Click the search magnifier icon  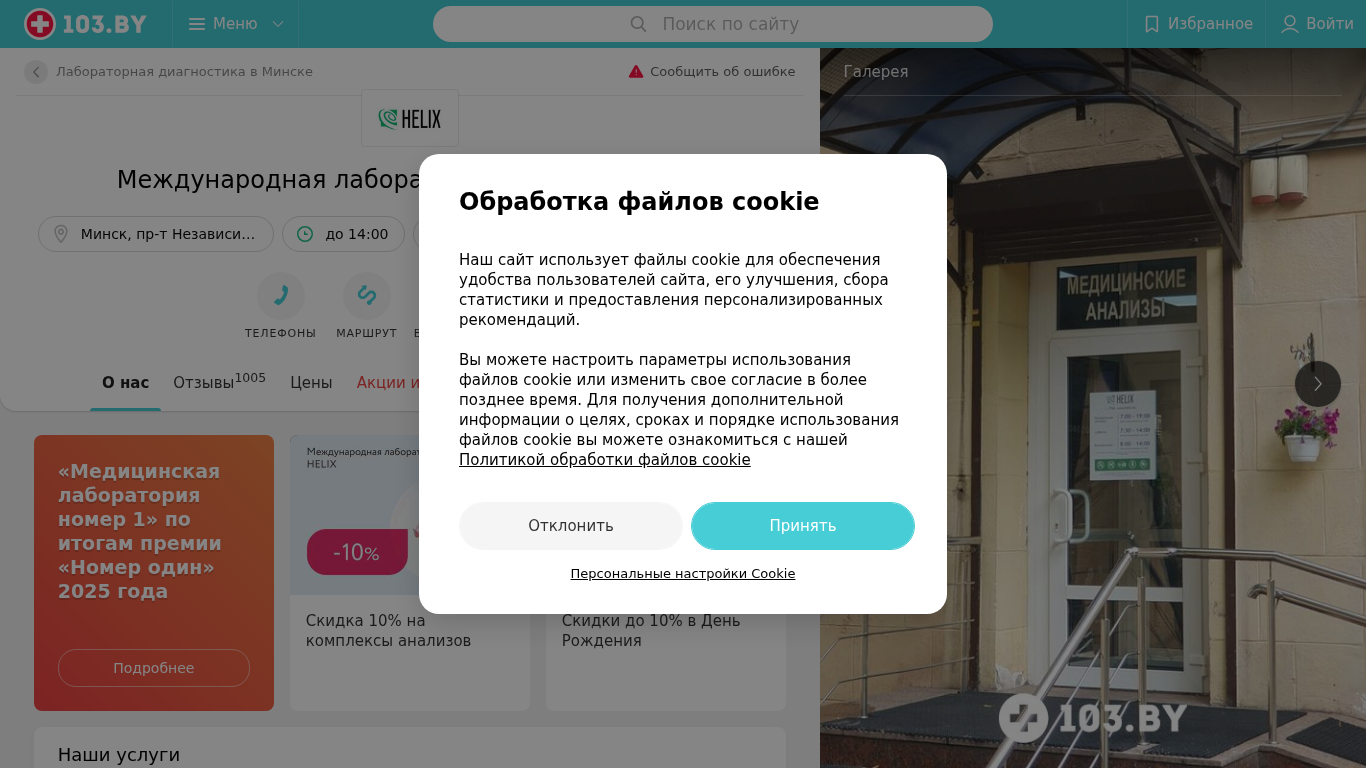tap(639, 24)
